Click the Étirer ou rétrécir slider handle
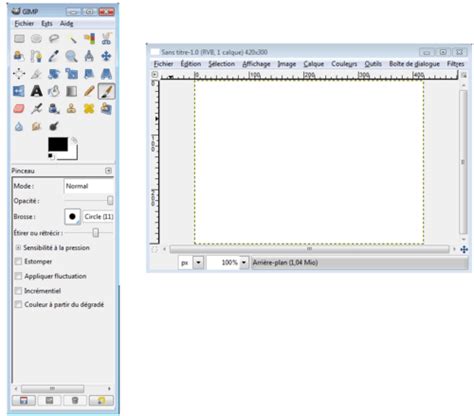 tap(96, 233)
